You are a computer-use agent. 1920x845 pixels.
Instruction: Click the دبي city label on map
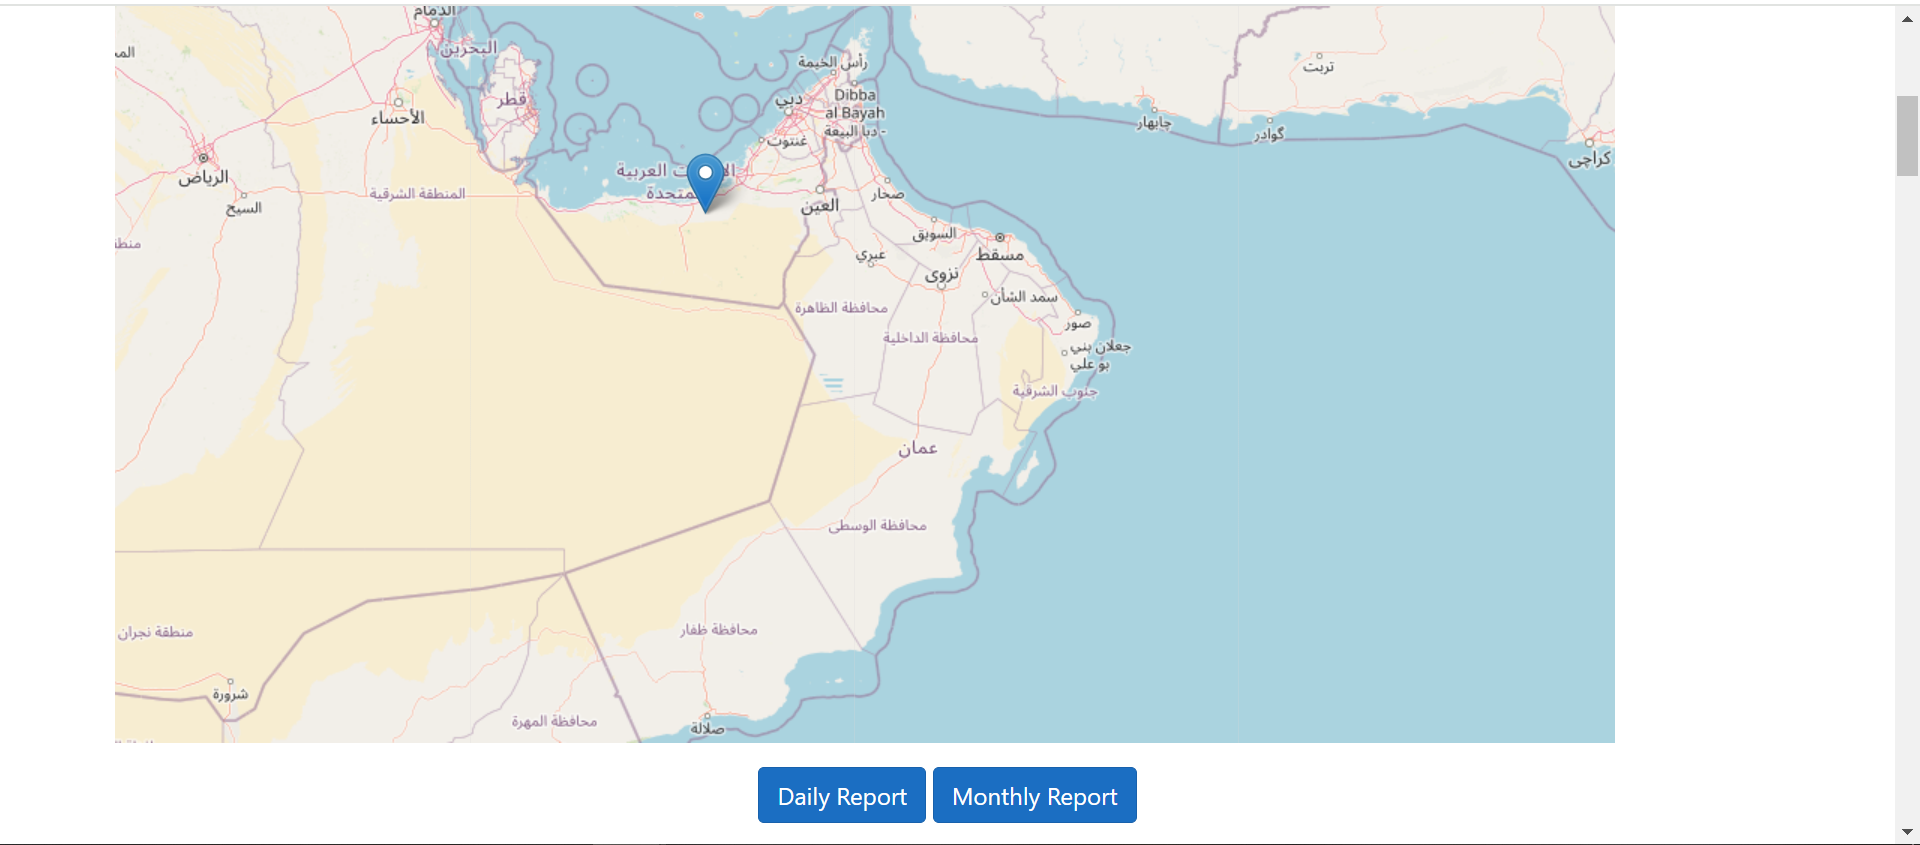point(789,100)
